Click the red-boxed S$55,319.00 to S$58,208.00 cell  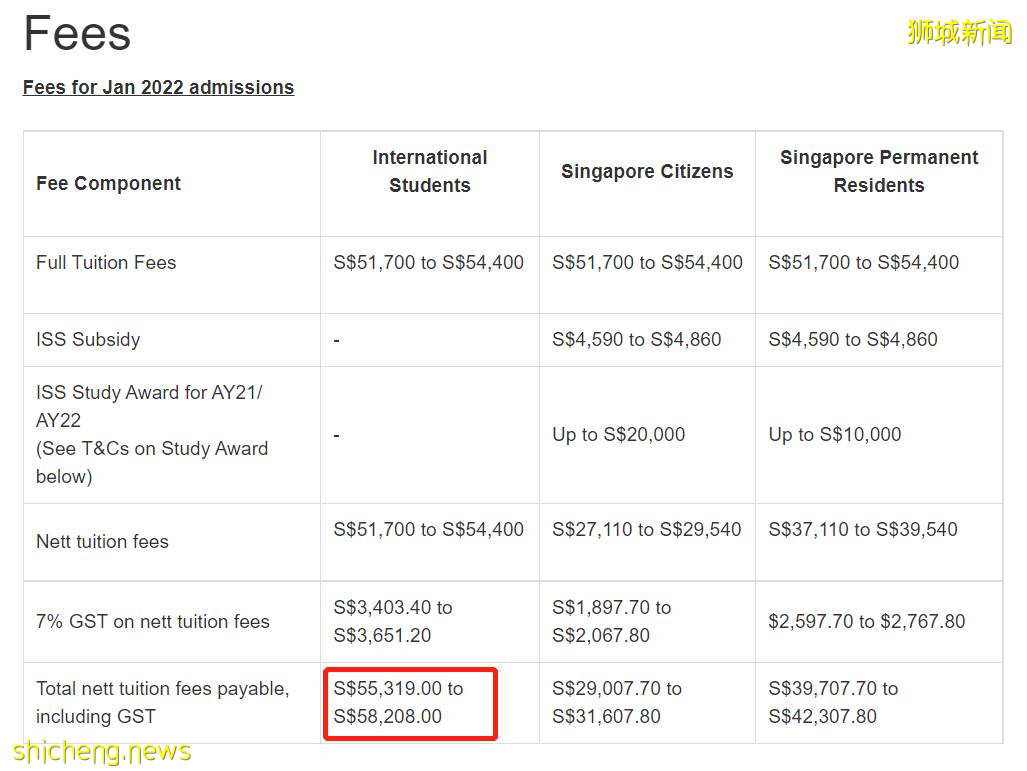[x=410, y=702]
